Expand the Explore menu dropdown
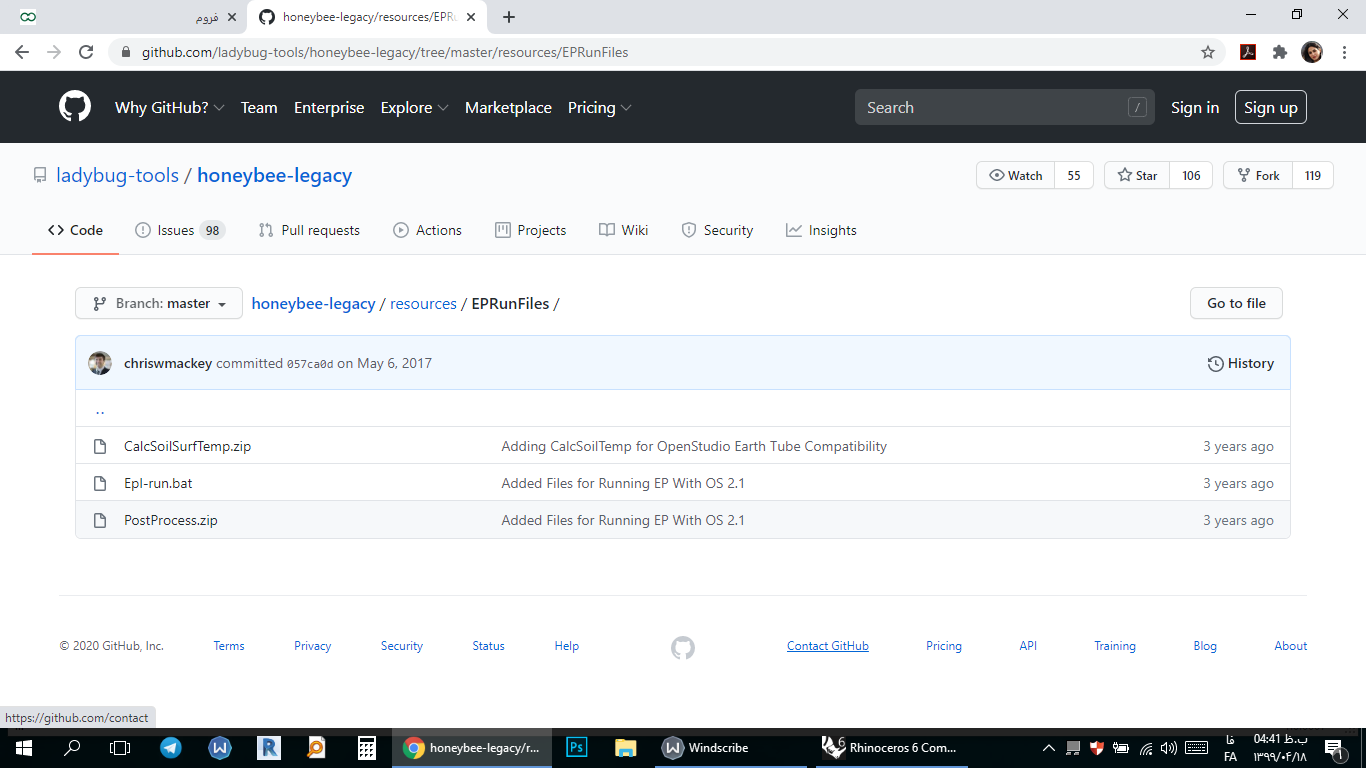 (414, 107)
